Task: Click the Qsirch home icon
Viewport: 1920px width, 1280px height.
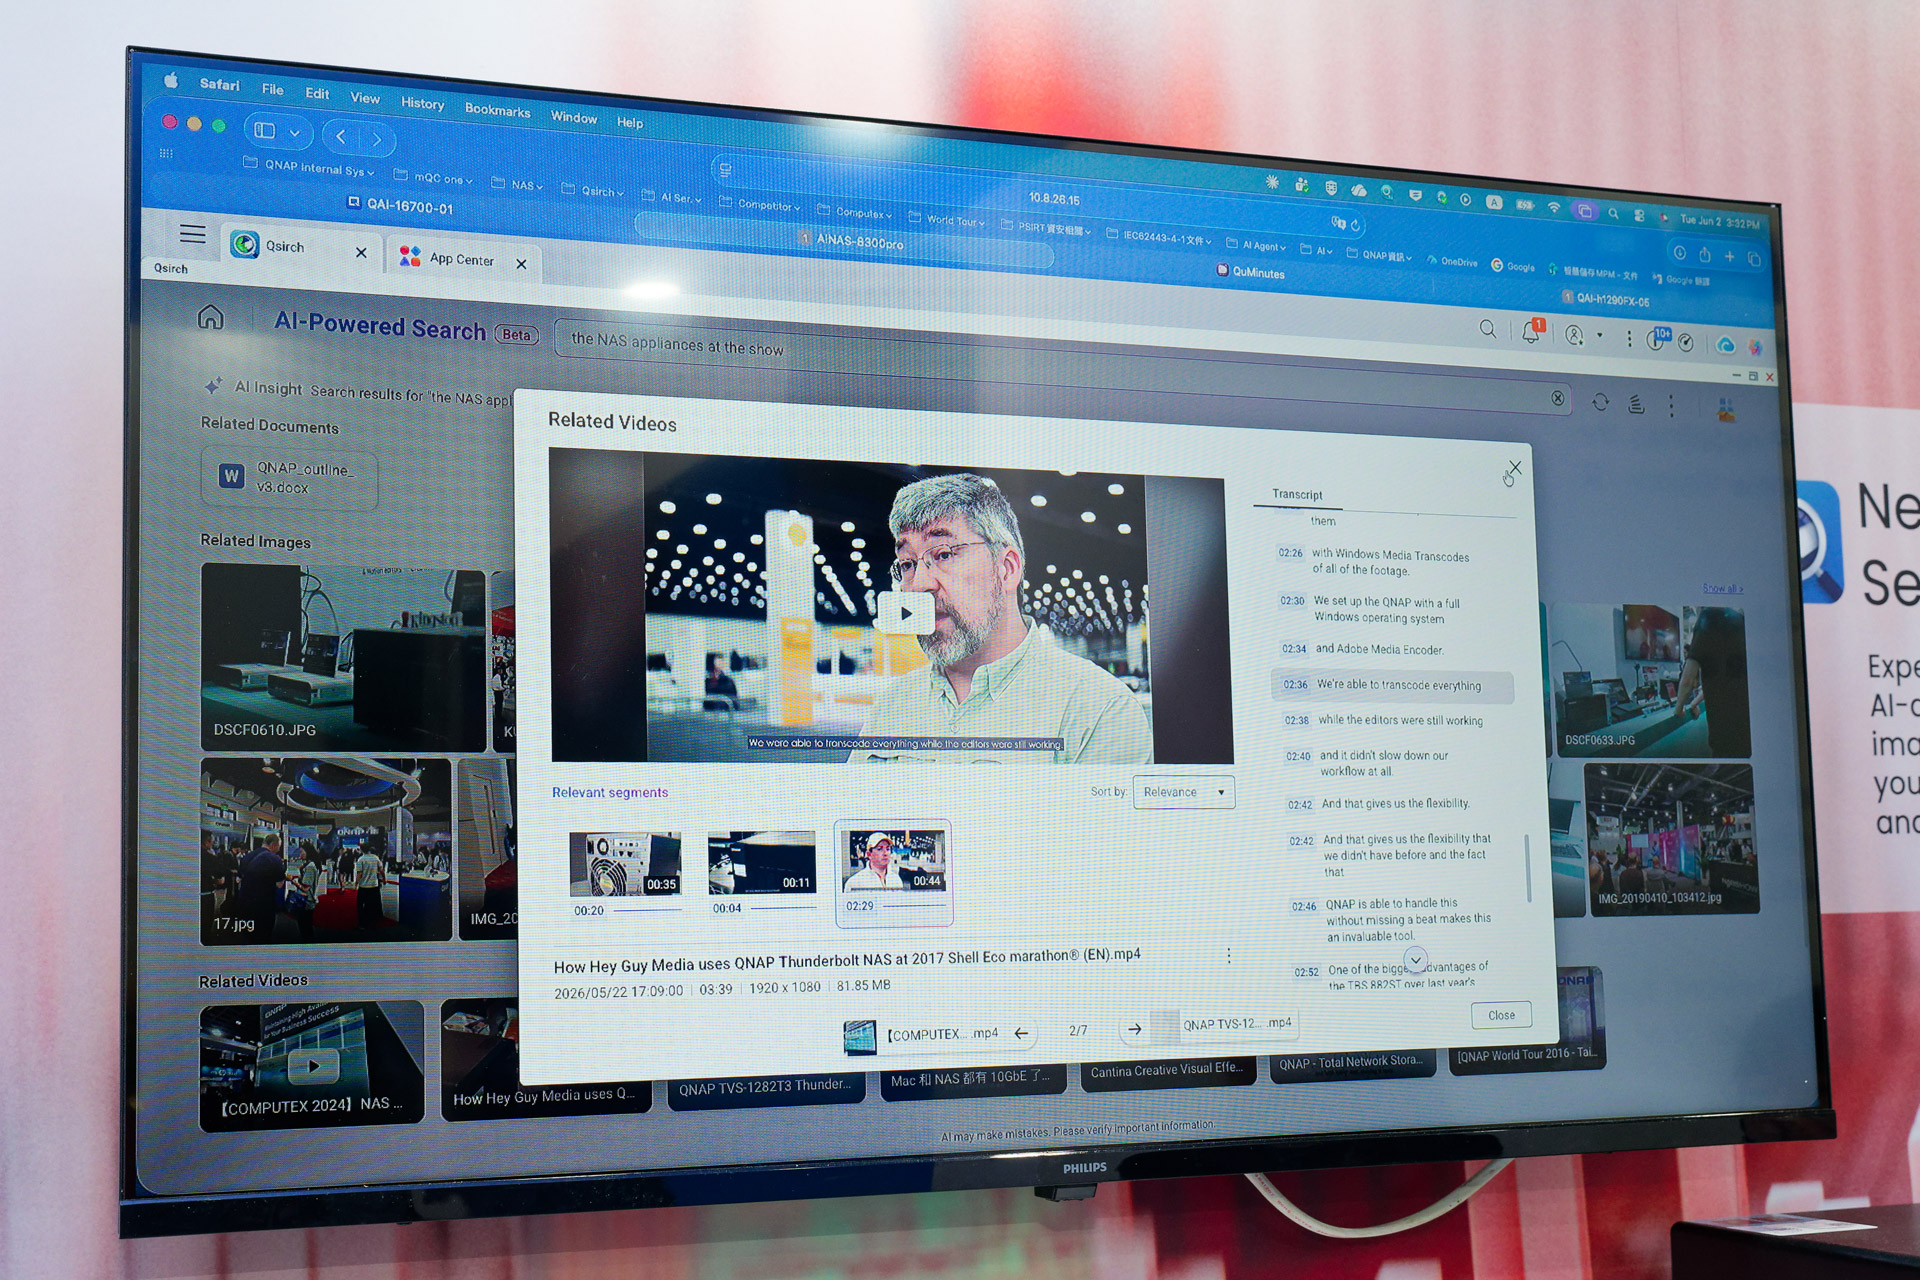Action: point(210,317)
